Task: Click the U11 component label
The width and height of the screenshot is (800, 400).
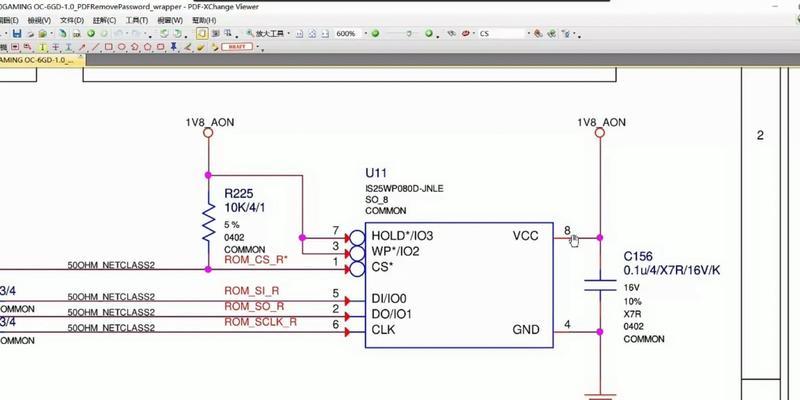Action: point(376,173)
